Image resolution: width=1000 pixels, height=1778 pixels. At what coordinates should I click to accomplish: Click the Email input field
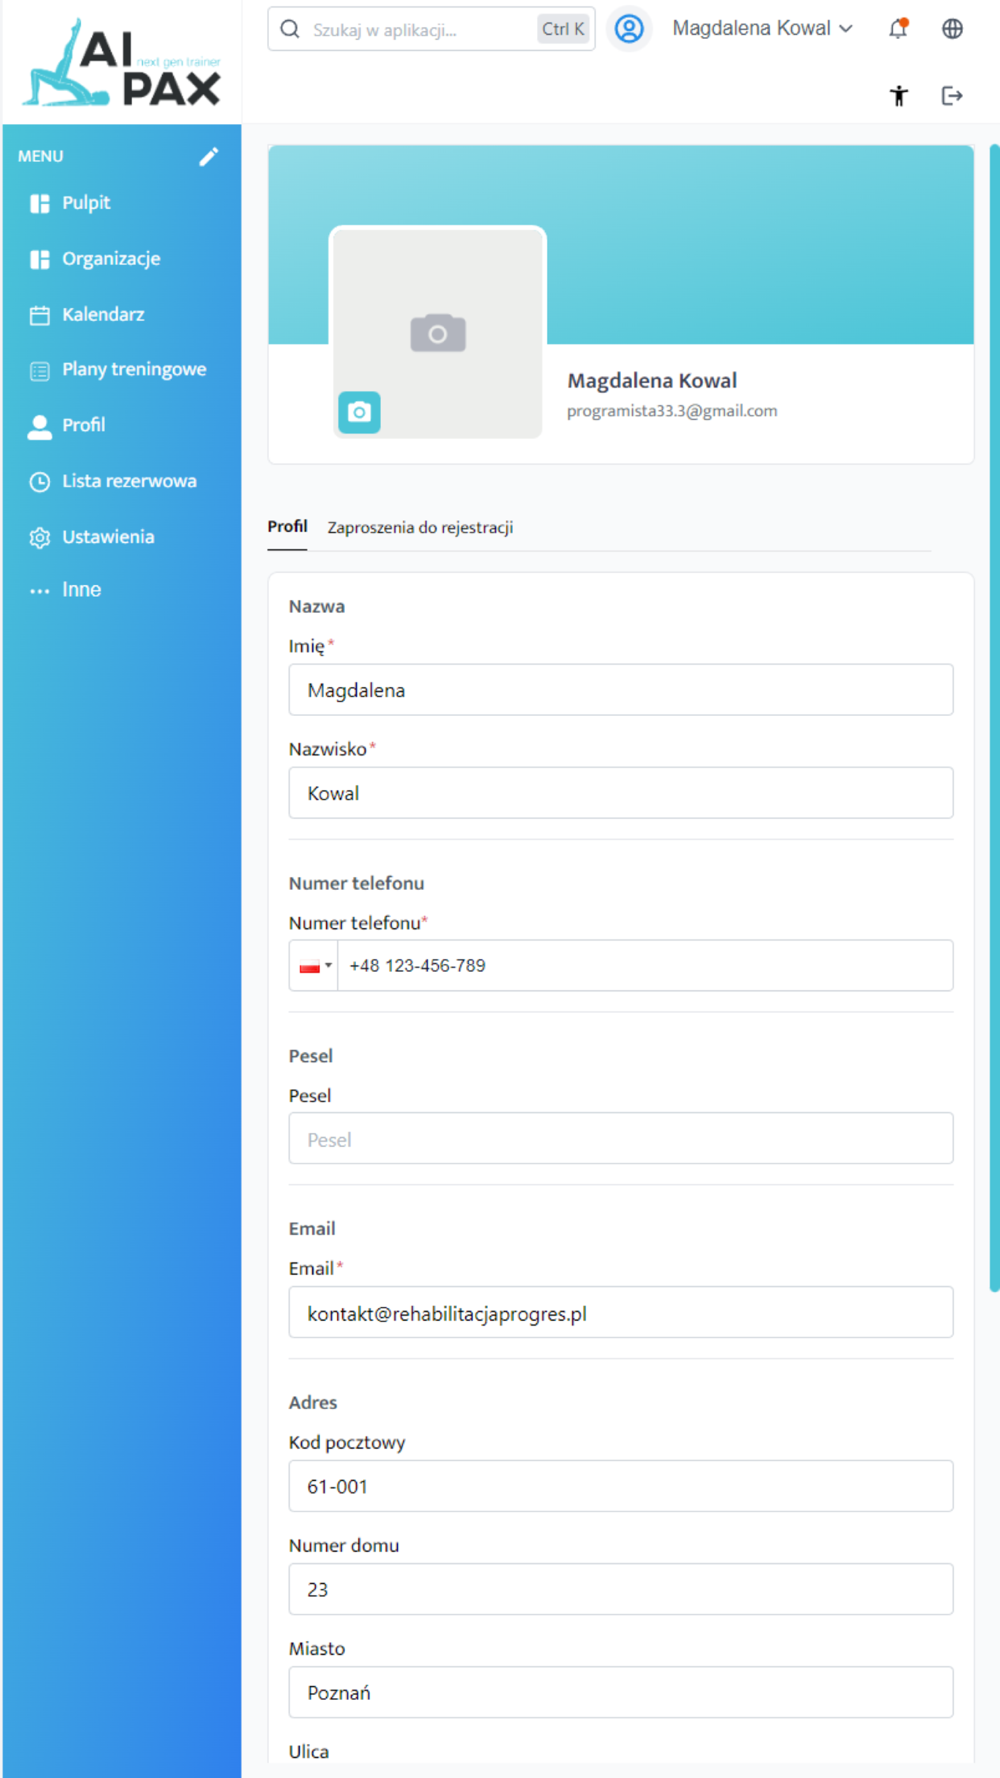[621, 1313]
